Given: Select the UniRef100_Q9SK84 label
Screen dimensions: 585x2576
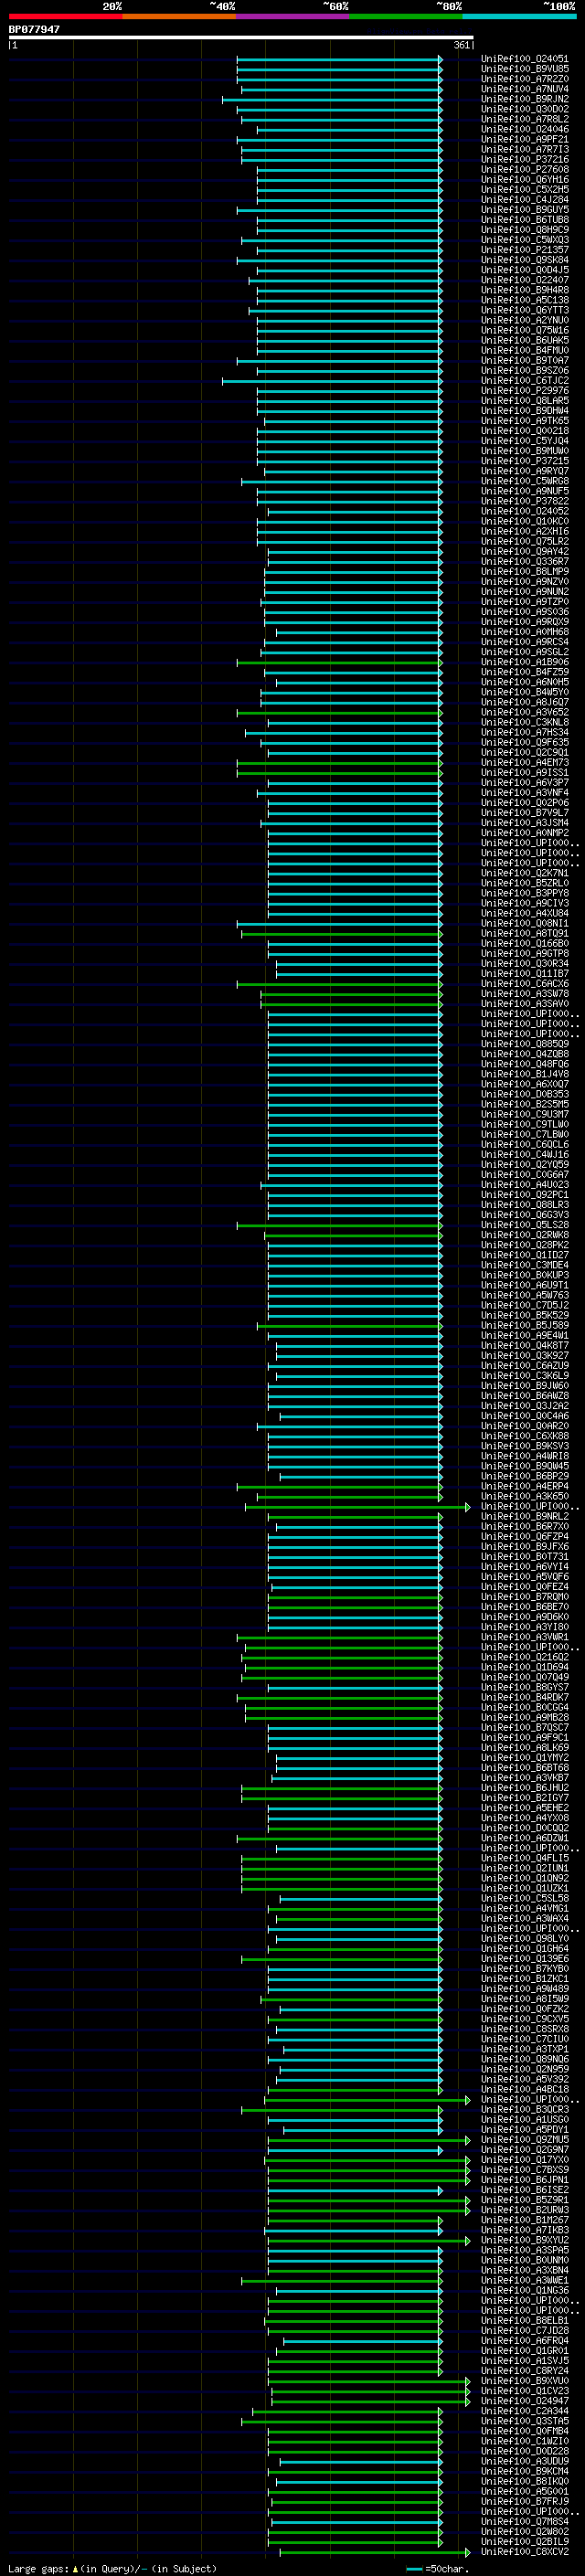Looking at the screenshot, I should 525,260.
